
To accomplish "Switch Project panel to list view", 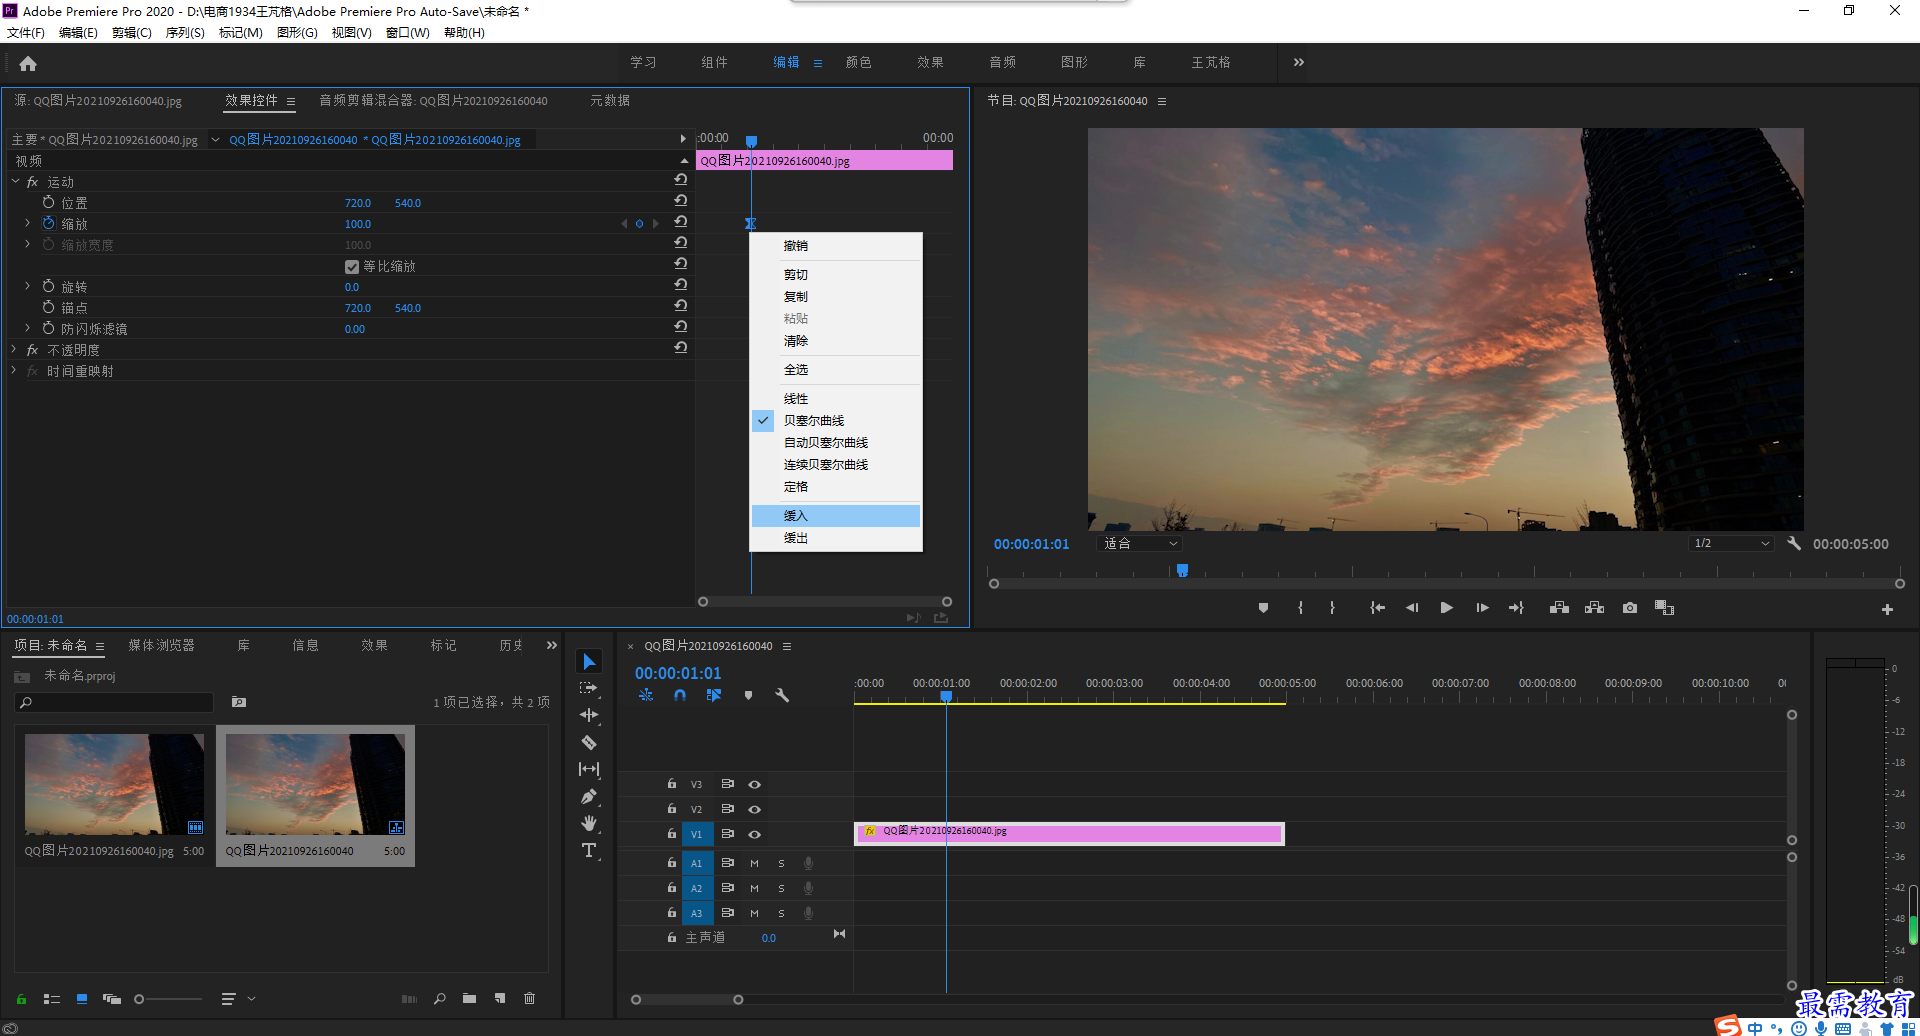I will pyautogui.click(x=52, y=998).
